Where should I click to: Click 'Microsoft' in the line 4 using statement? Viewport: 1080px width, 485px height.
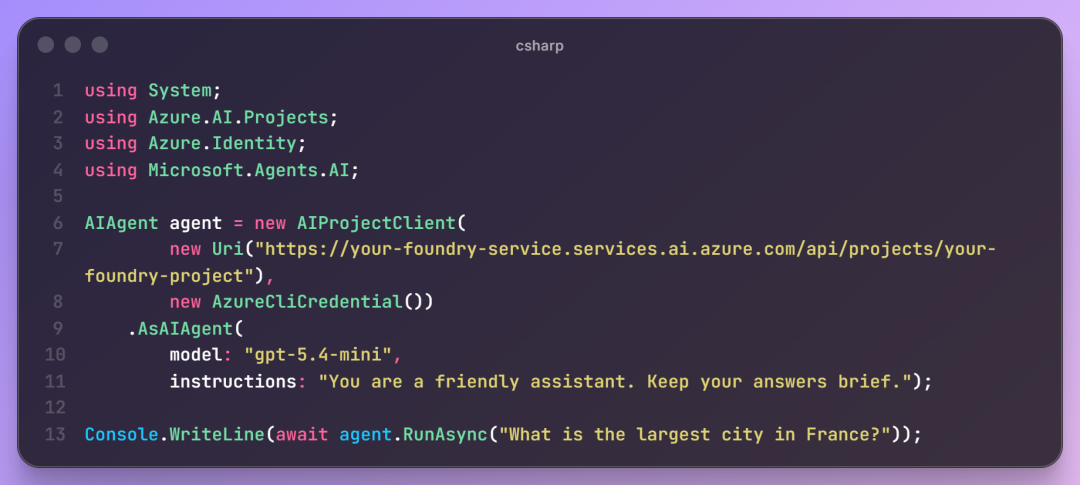click(196, 170)
